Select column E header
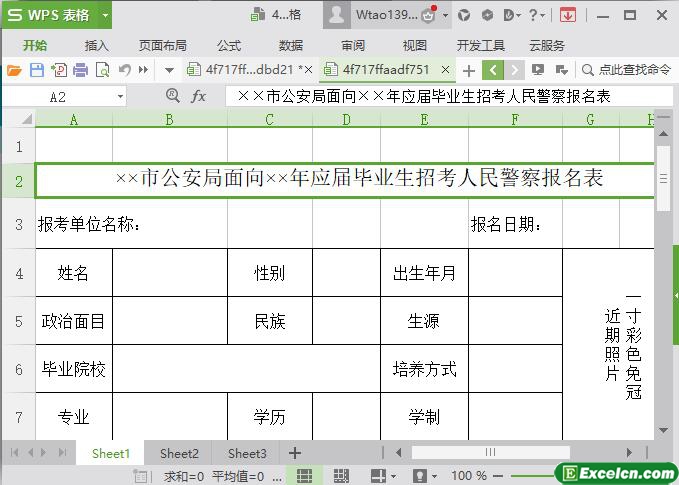The width and height of the screenshot is (679, 485). pos(424,119)
